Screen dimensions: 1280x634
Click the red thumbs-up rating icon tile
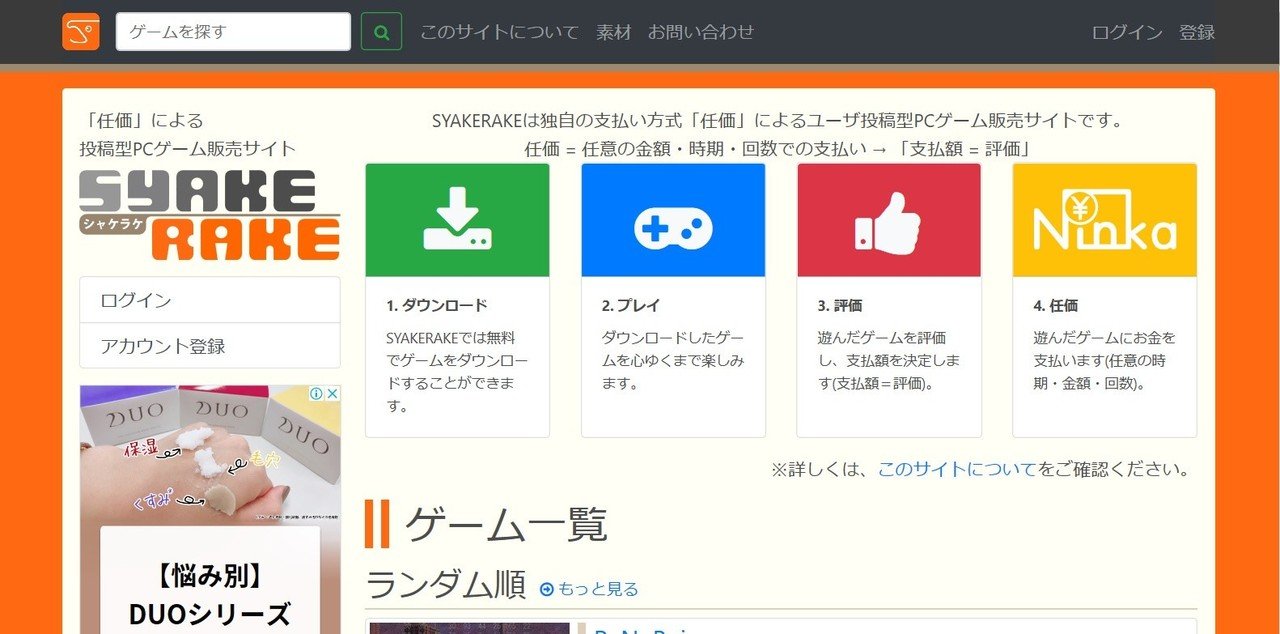click(x=889, y=220)
